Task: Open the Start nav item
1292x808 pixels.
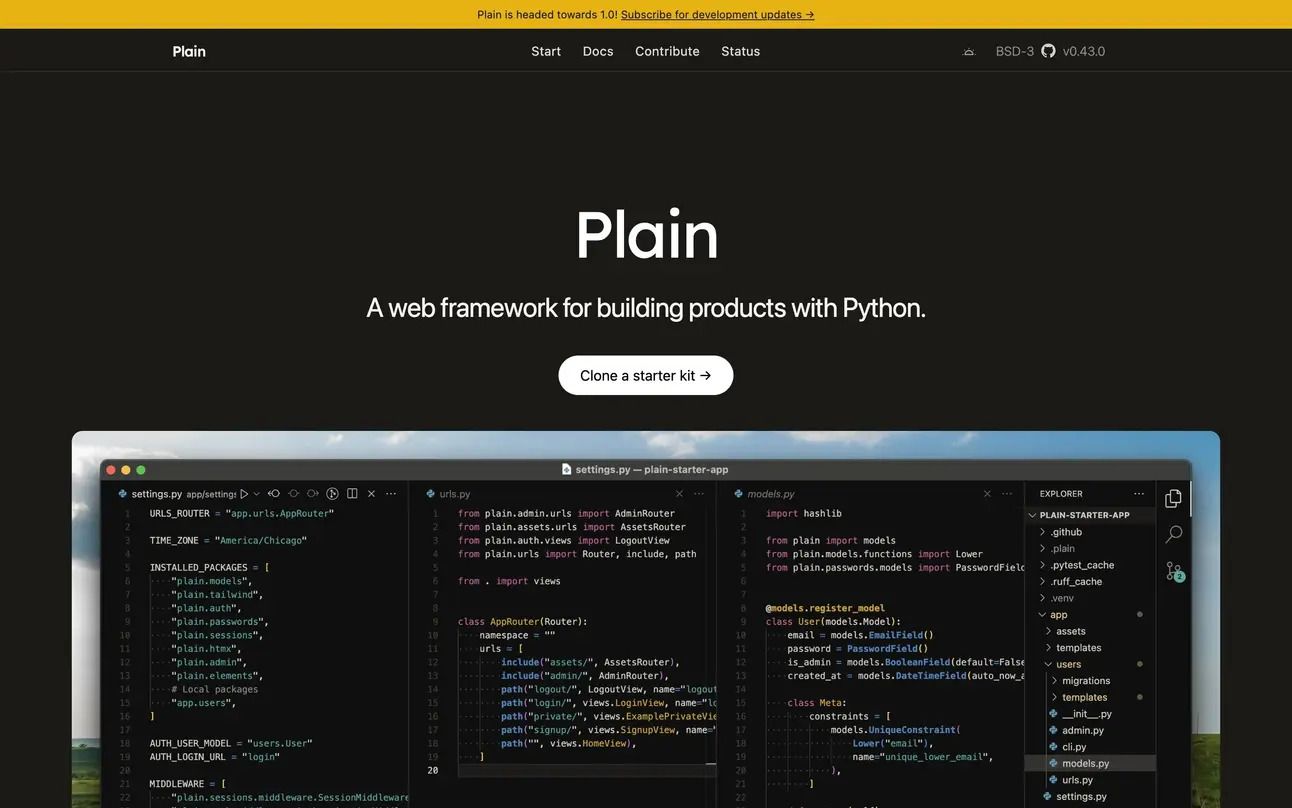Action: click(546, 51)
